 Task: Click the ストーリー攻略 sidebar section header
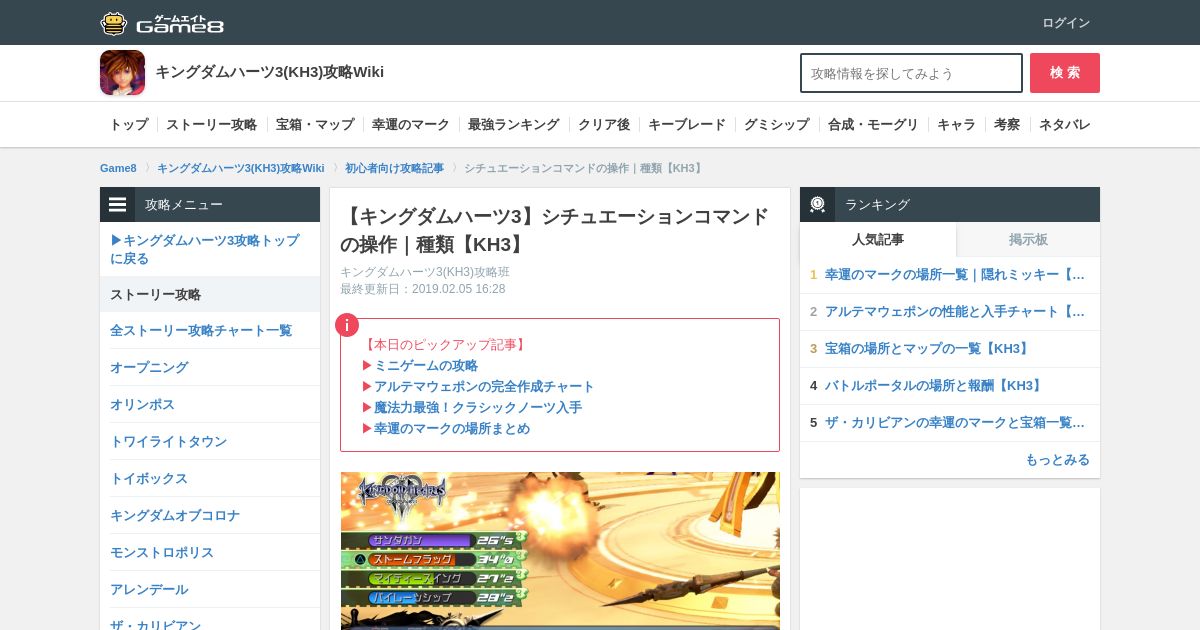(210, 294)
